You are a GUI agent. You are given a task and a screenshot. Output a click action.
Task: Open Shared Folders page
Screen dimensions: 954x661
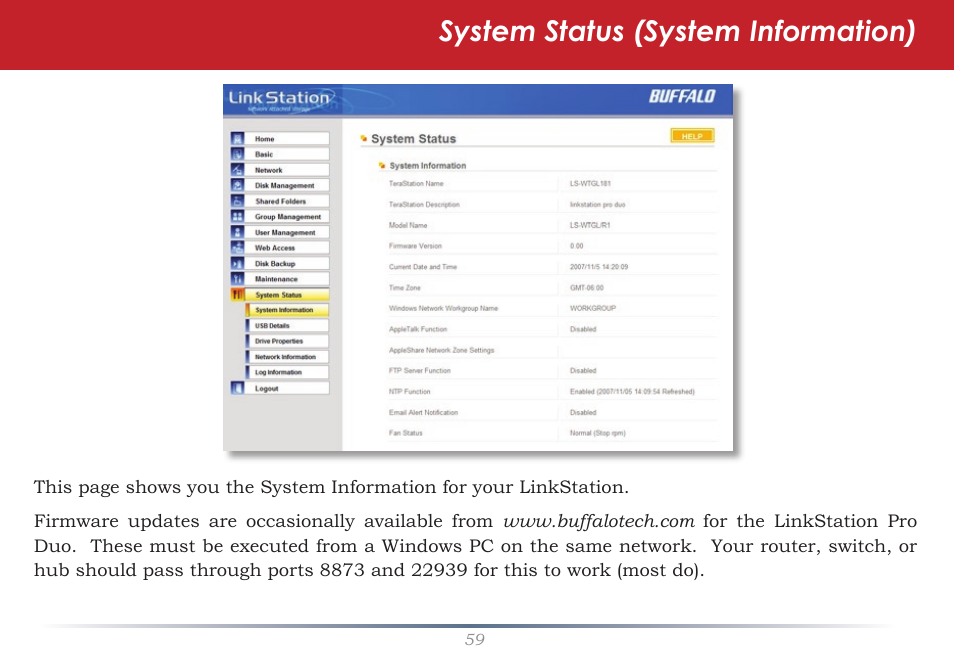287,201
